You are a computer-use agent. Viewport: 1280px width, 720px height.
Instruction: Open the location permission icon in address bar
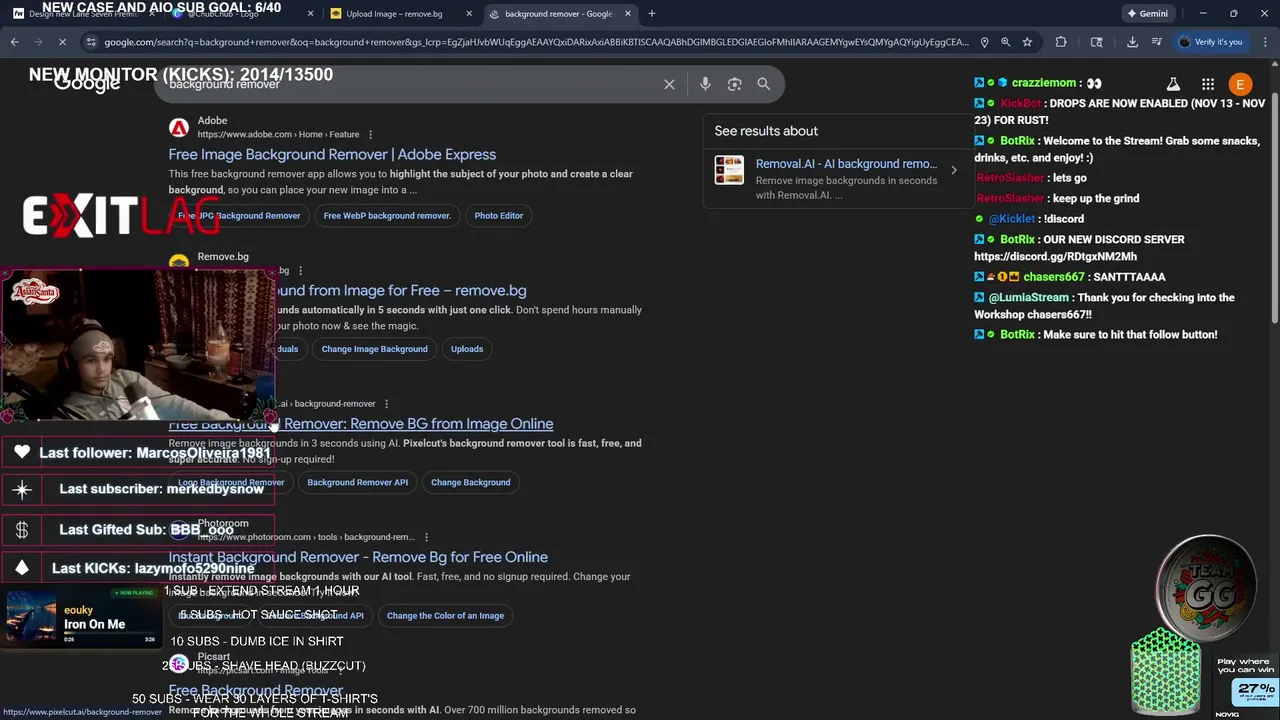click(985, 42)
